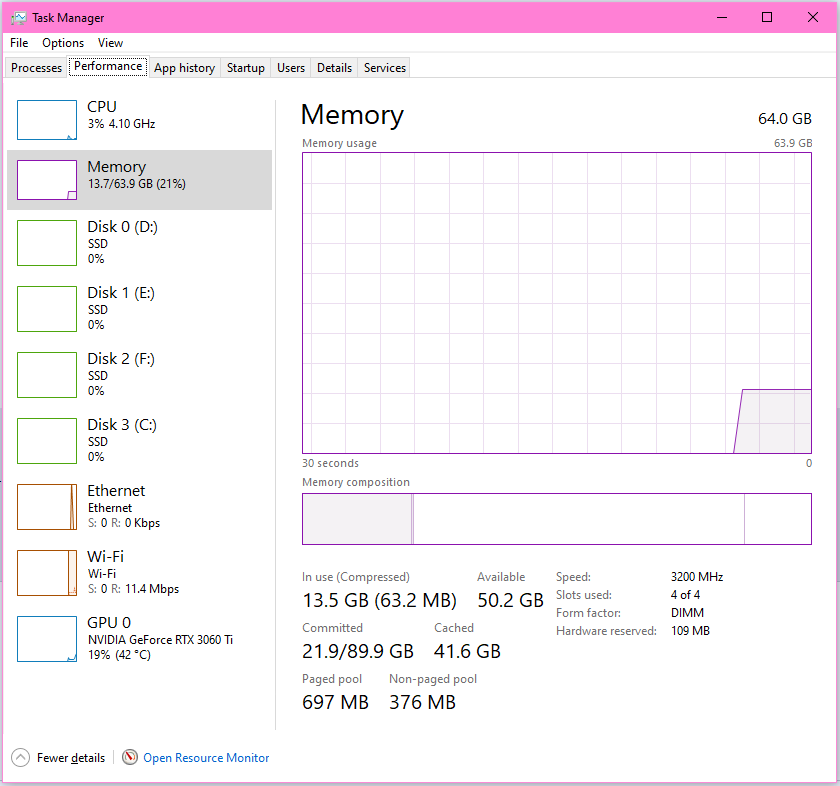Click the 'In use (Compressed)' label
This screenshot has height=786, width=840.
pyautogui.click(x=356, y=577)
